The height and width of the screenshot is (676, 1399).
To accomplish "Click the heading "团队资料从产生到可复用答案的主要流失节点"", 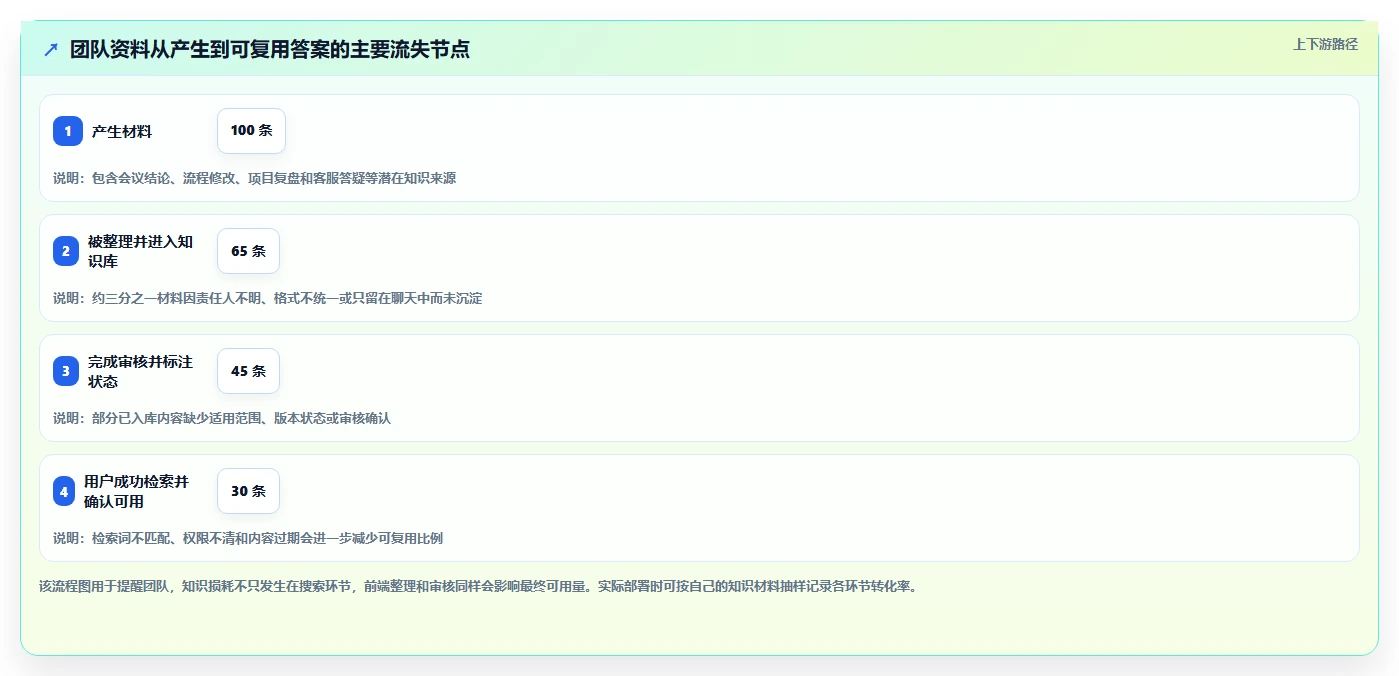I will [270, 49].
